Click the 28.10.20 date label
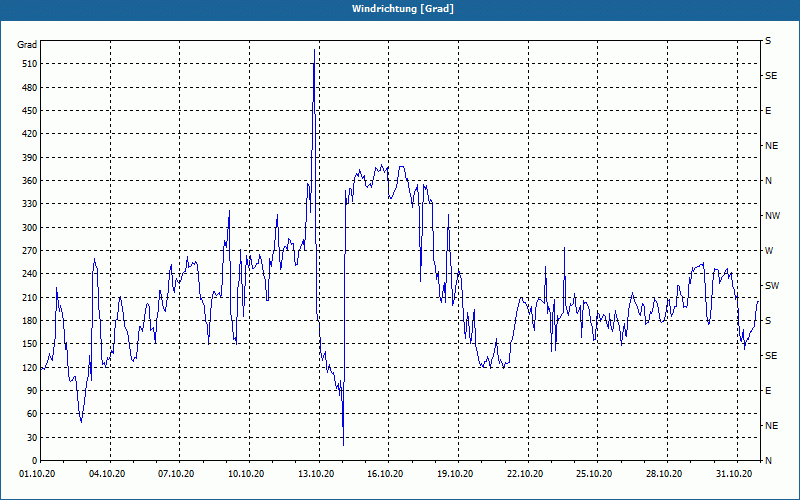800x500 pixels. pos(664,474)
